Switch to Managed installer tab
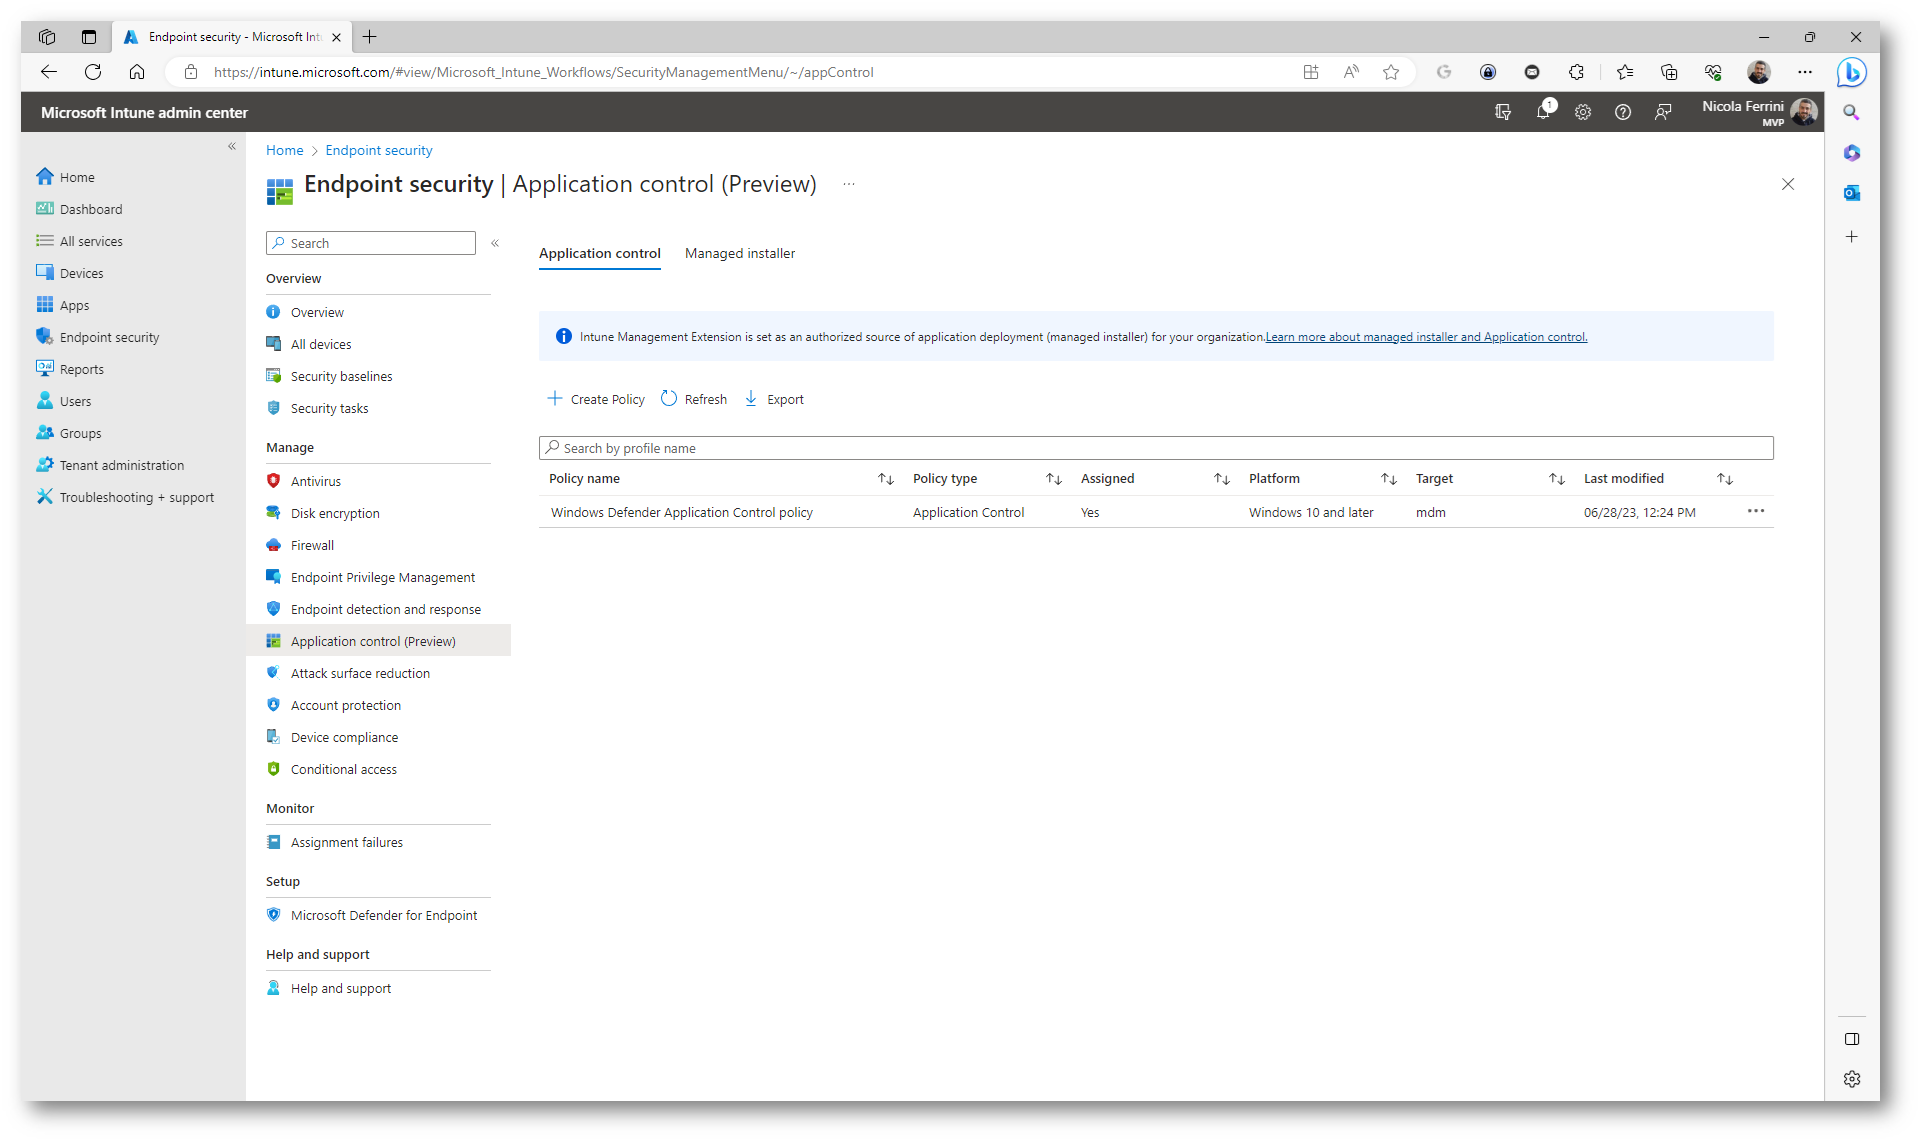Screen dimensions: 1922x1143 740,254
